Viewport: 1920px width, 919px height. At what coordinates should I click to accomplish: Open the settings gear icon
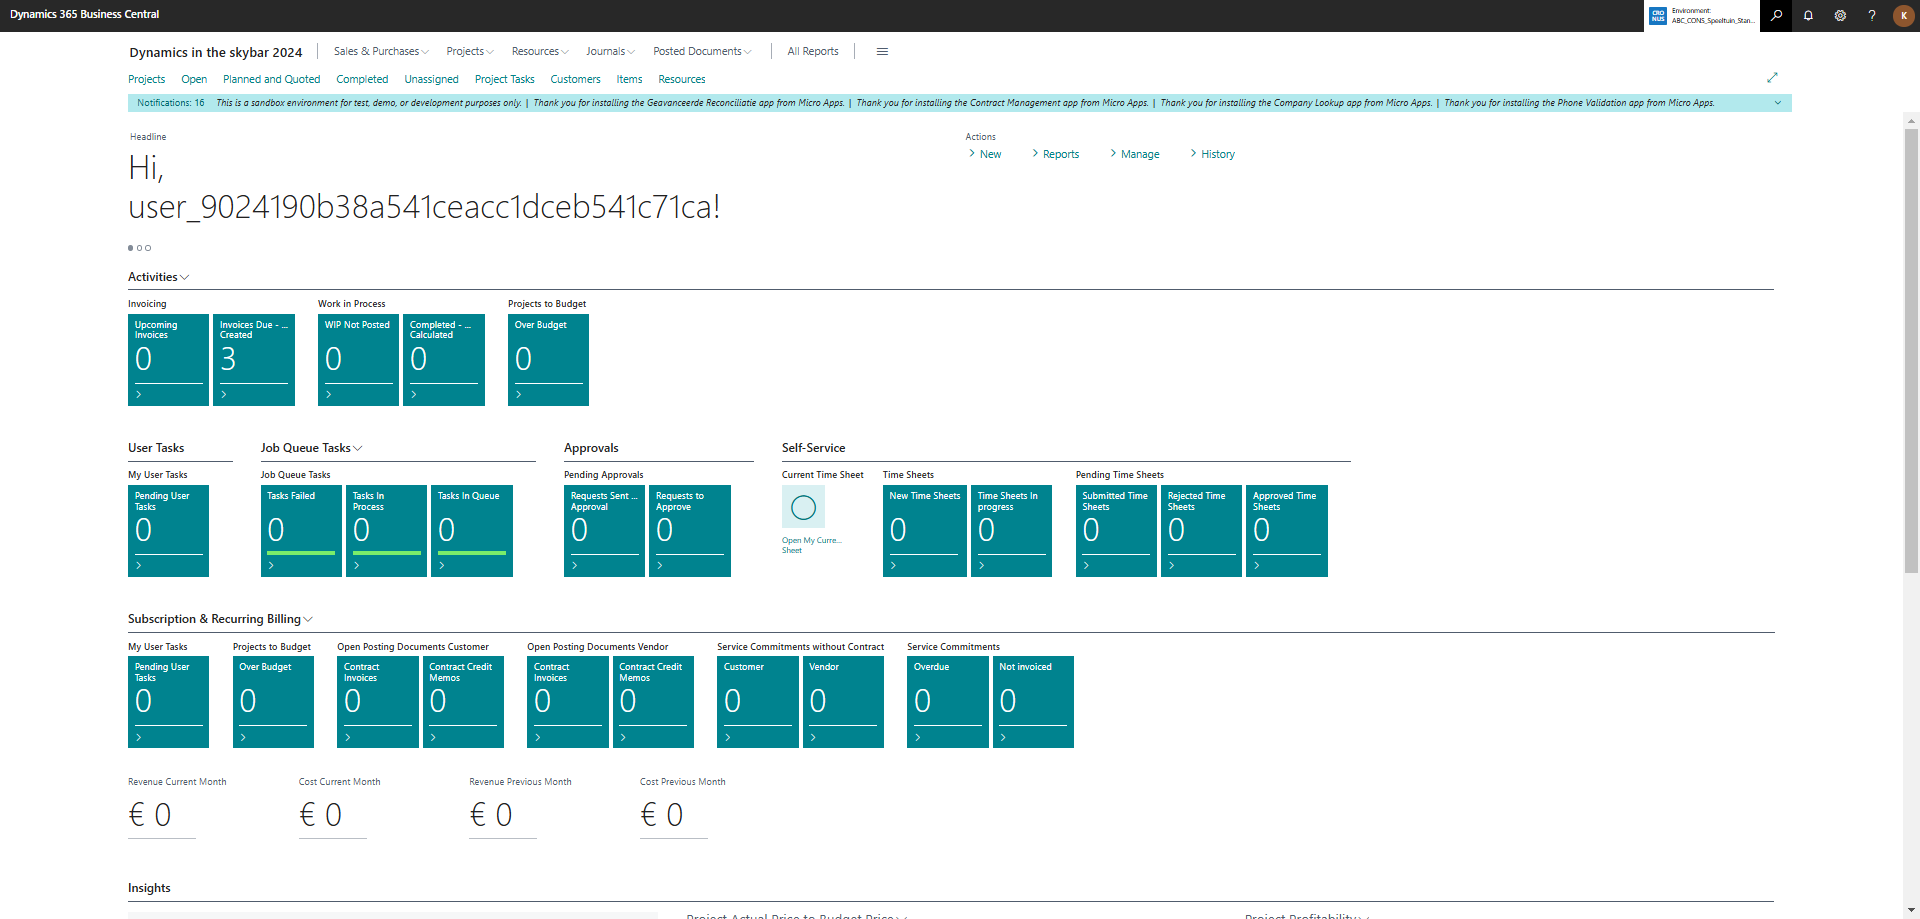point(1840,15)
